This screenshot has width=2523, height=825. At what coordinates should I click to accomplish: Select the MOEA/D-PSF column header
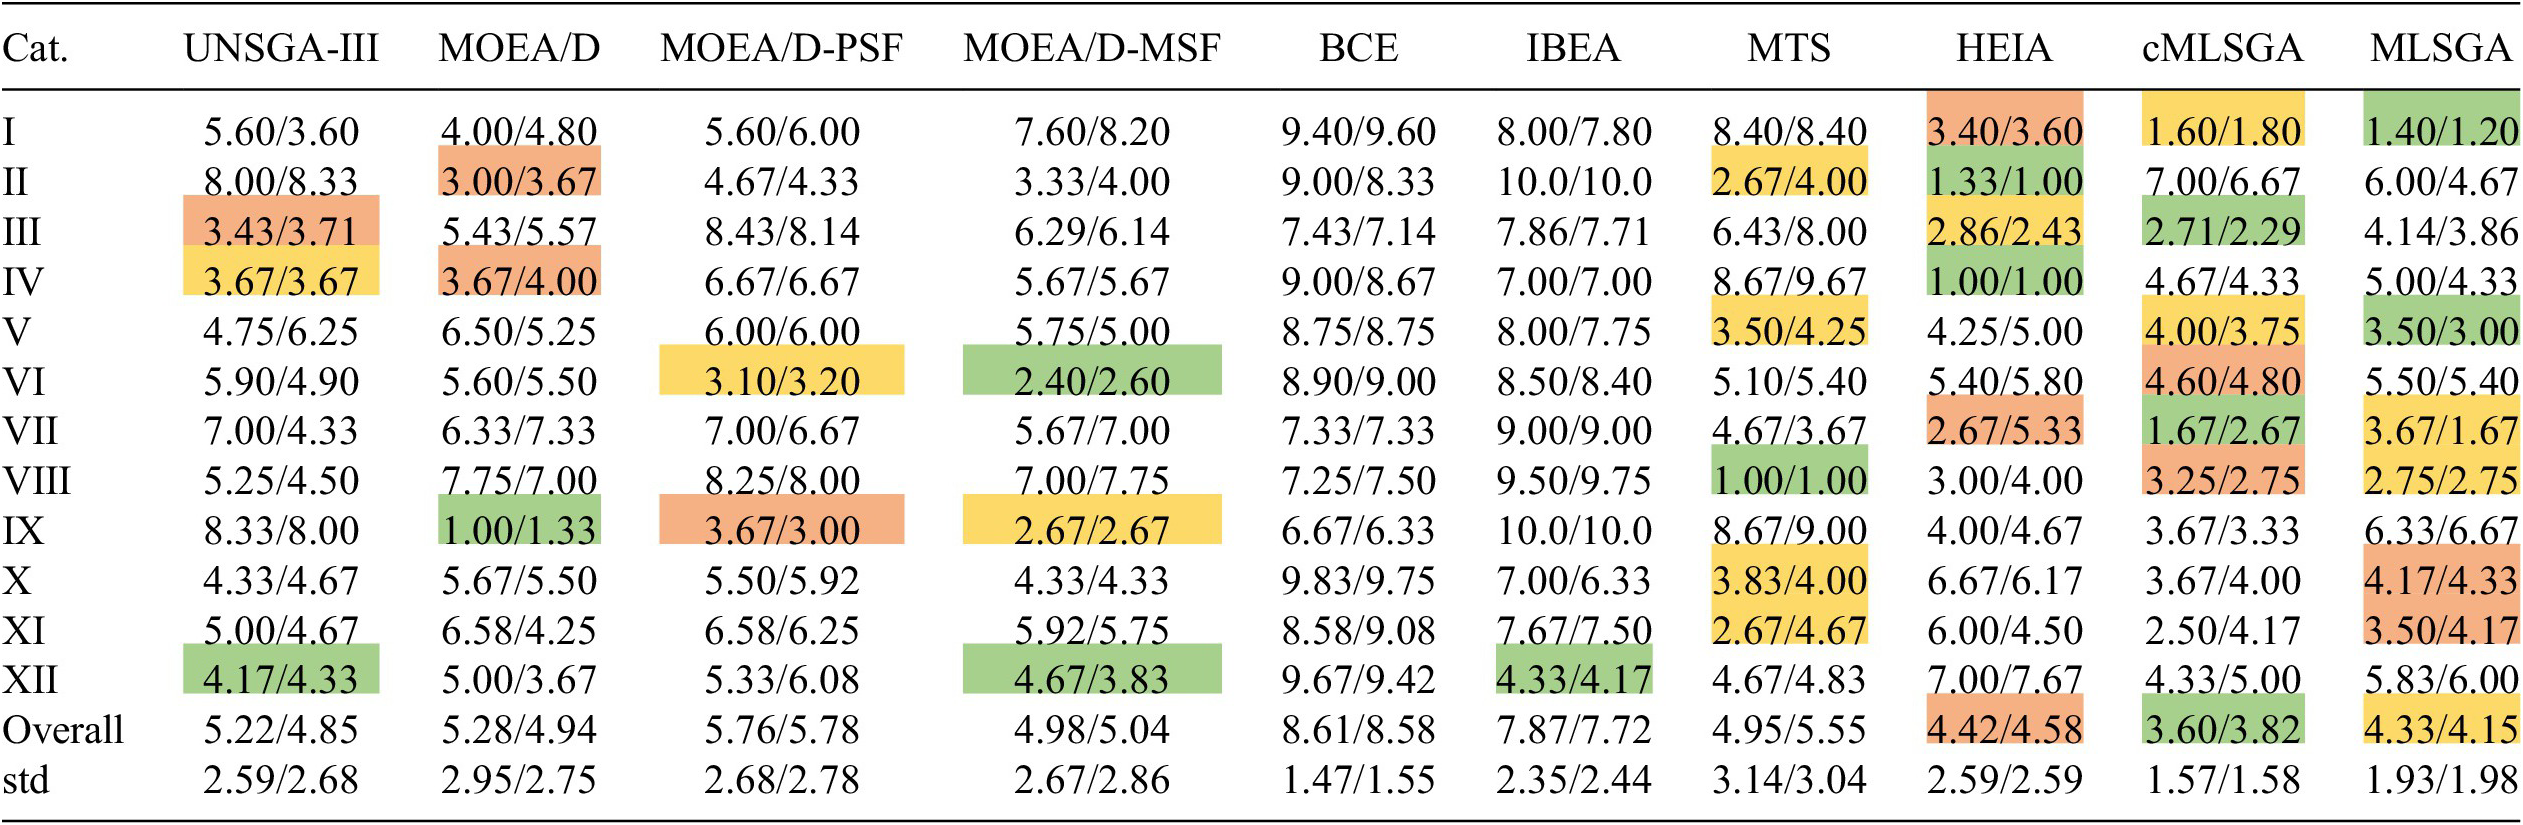(x=781, y=49)
